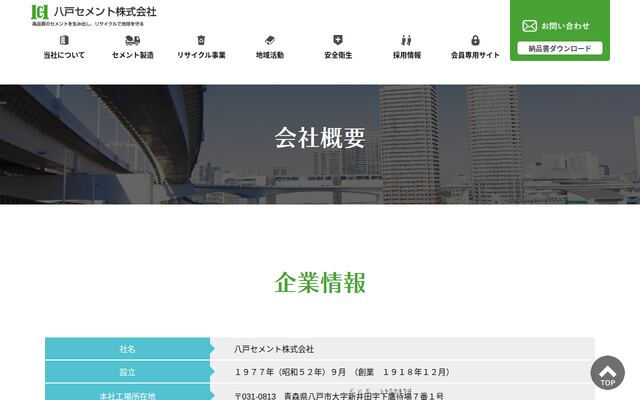Open the 当社について menu item
The width and height of the screenshot is (640, 400).
click(64, 55)
